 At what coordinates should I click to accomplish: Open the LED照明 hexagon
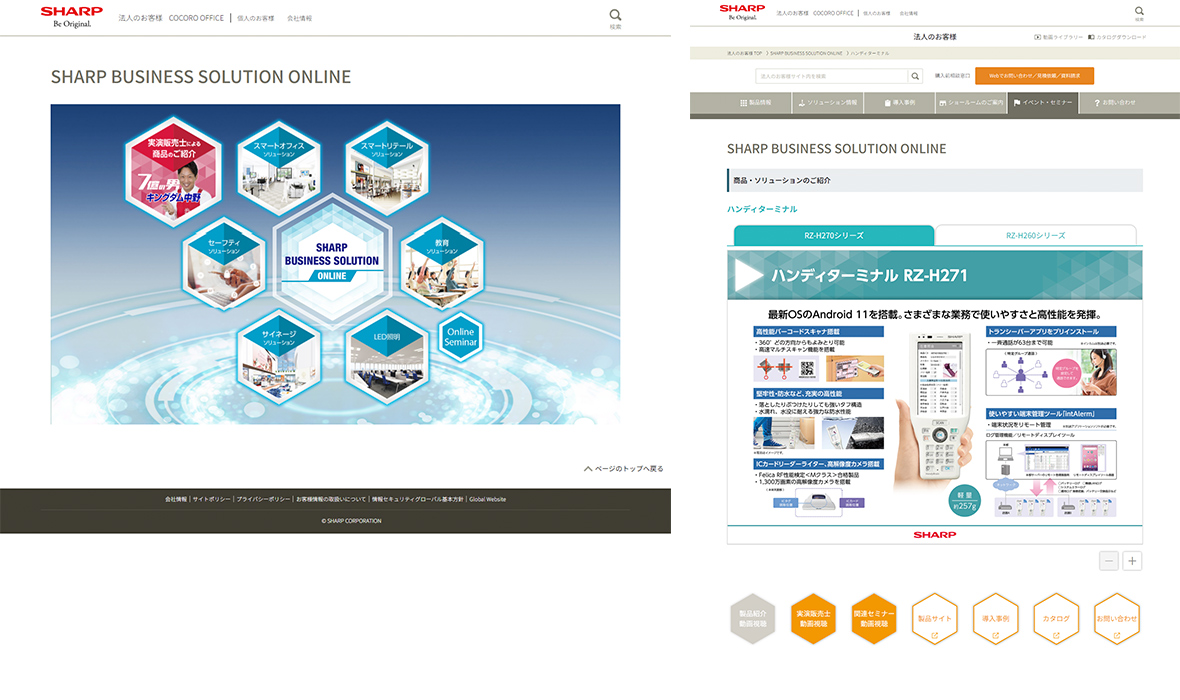point(387,357)
